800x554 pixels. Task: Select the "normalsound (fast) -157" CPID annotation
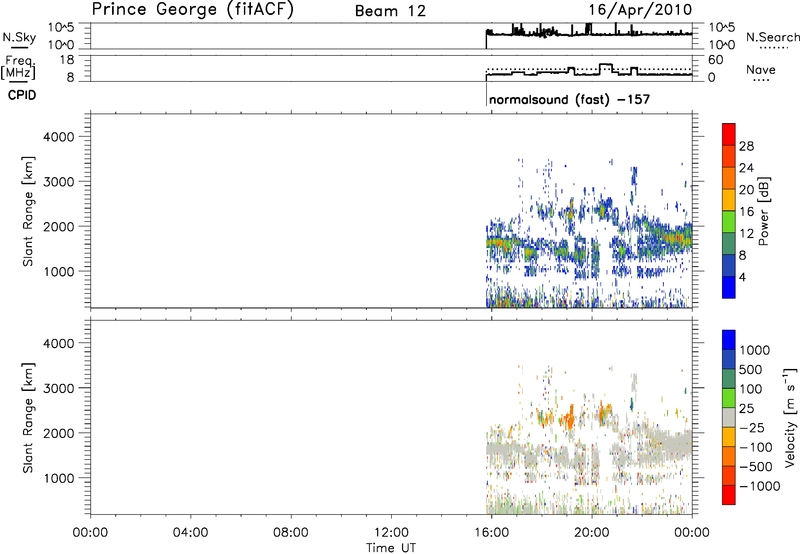(569, 99)
